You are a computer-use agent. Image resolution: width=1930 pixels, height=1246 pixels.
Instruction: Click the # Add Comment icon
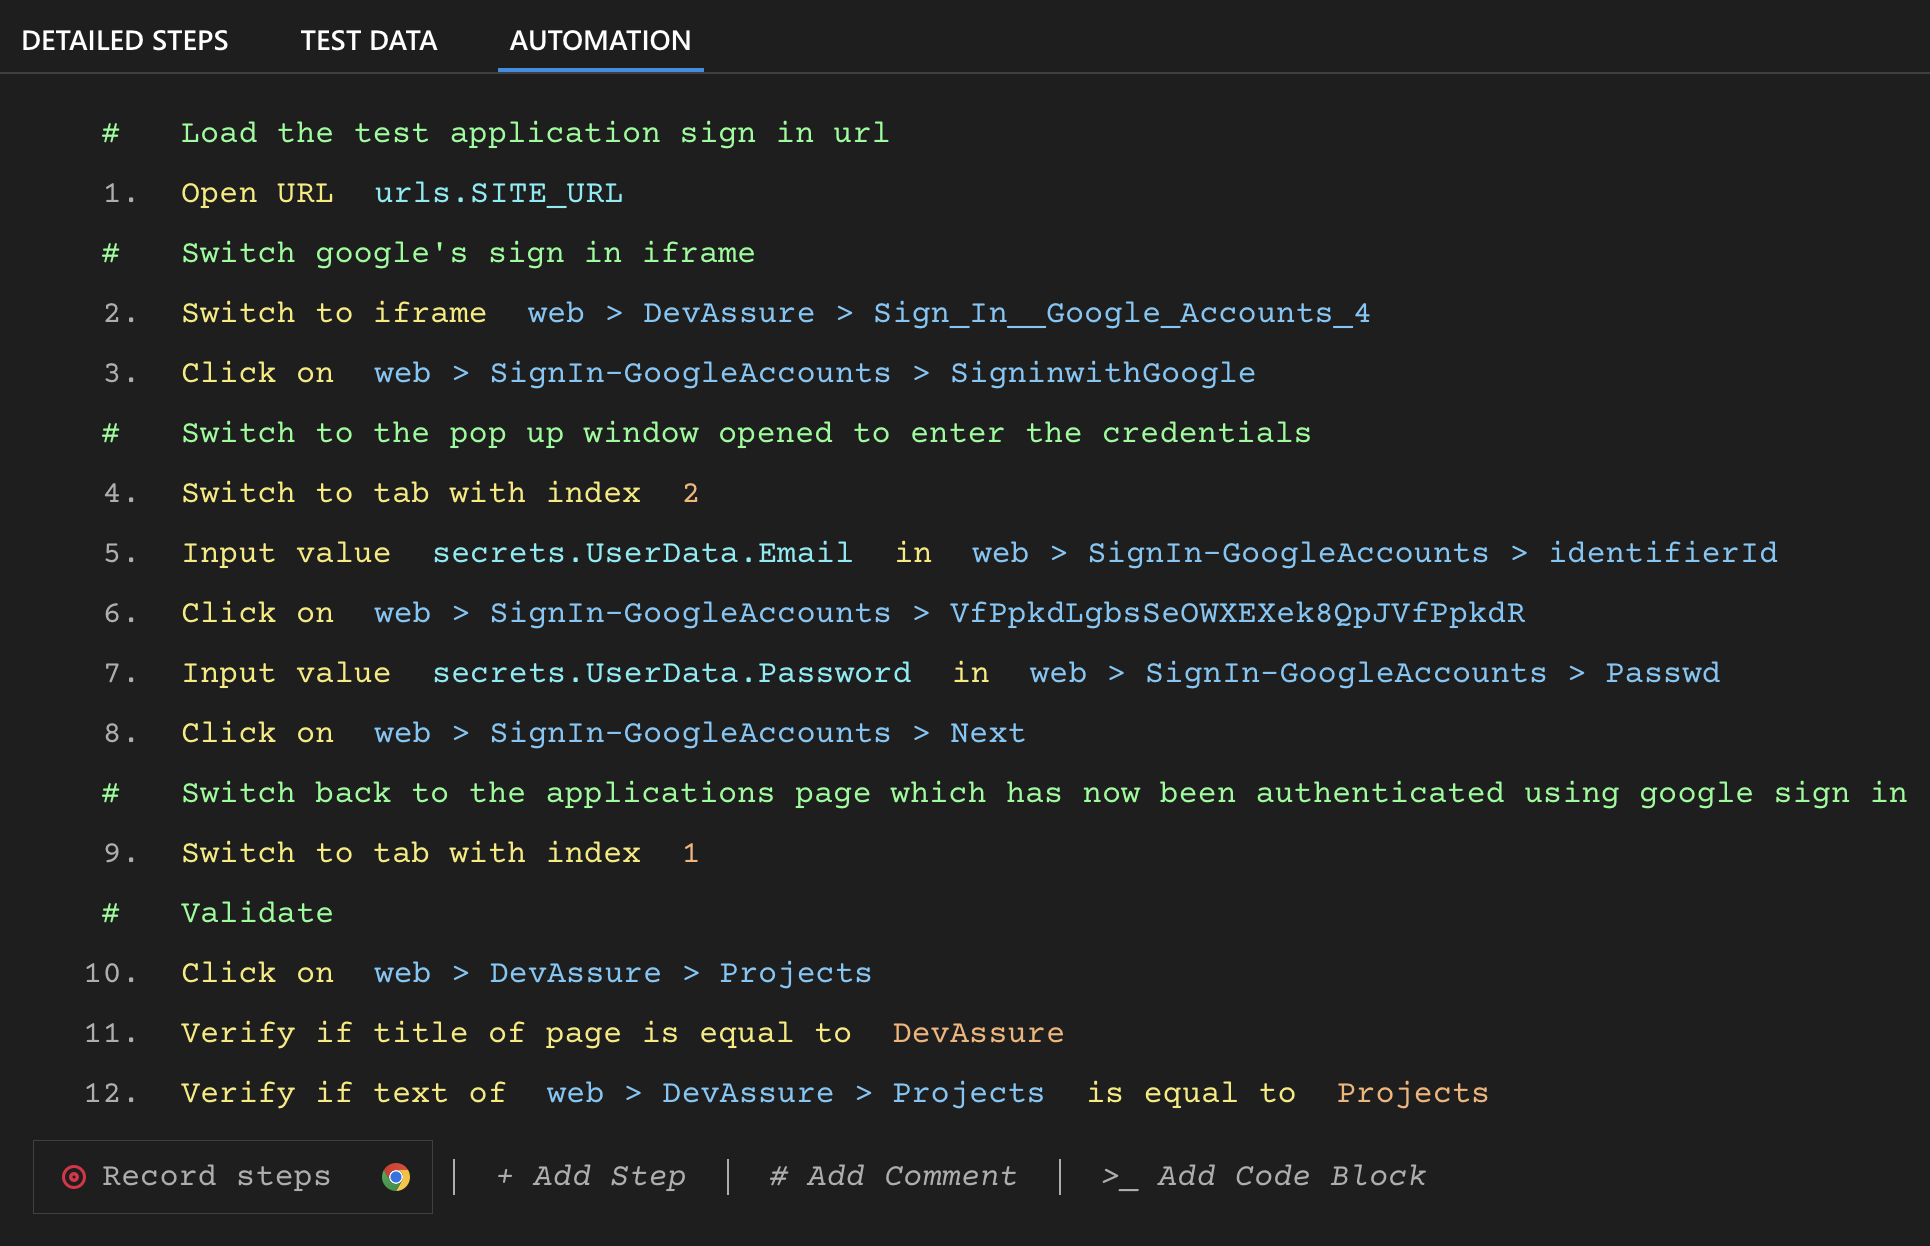(x=779, y=1176)
